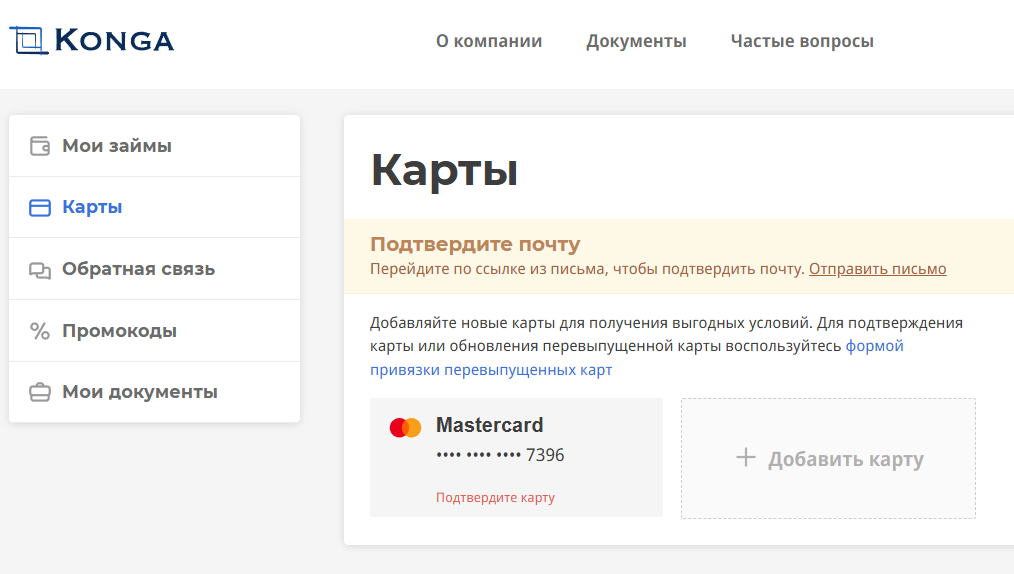Click the Добавить карту button
Image resolution: width=1014 pixels, height=574 pixels.
(828, 458)
